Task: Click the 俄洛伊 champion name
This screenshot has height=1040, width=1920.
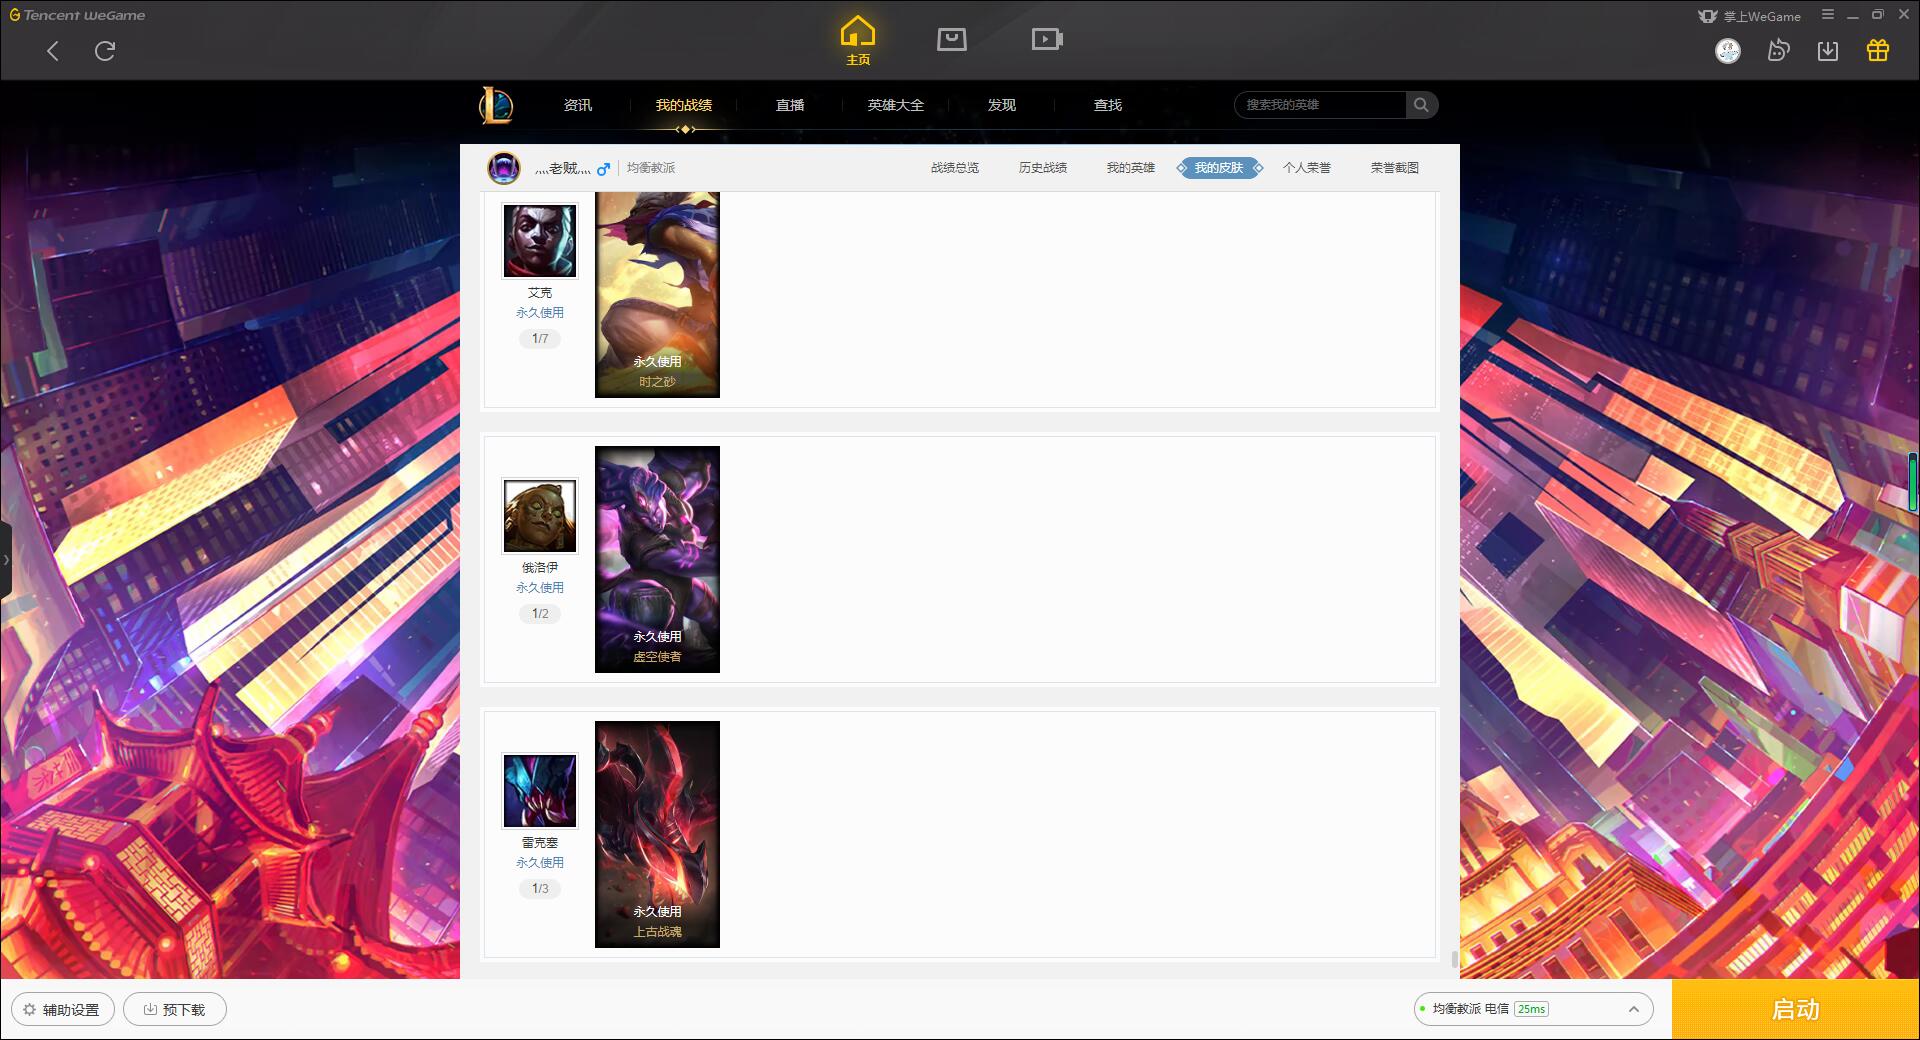Action: point(540,568)
